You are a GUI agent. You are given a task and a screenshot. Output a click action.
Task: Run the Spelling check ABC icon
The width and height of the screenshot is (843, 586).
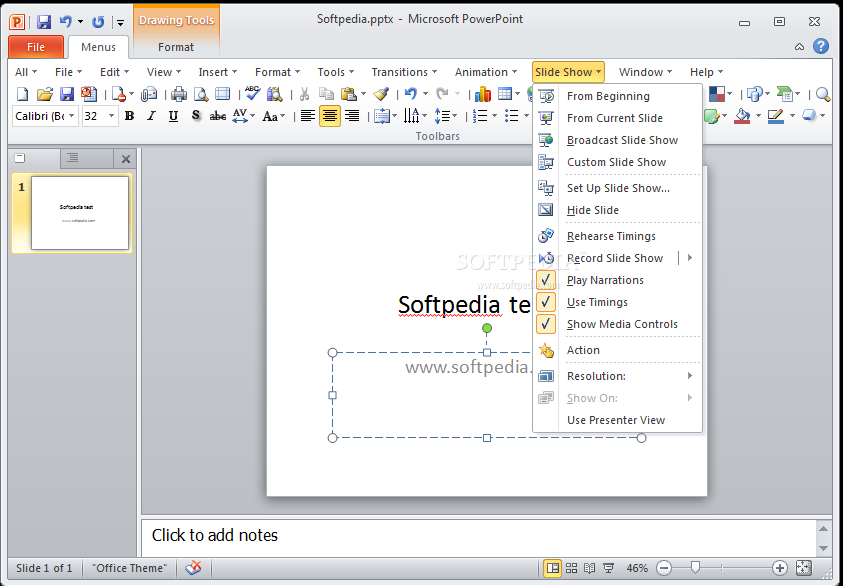pyautogui.click(x=252, y=94)
